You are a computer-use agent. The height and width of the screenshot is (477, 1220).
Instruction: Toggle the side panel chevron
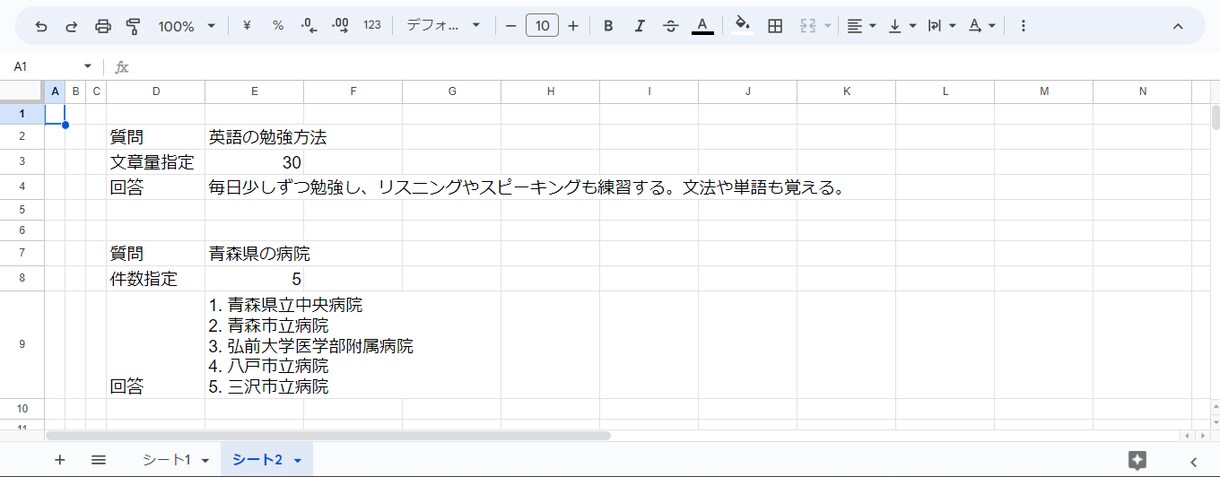click(x=1193, y=461)
